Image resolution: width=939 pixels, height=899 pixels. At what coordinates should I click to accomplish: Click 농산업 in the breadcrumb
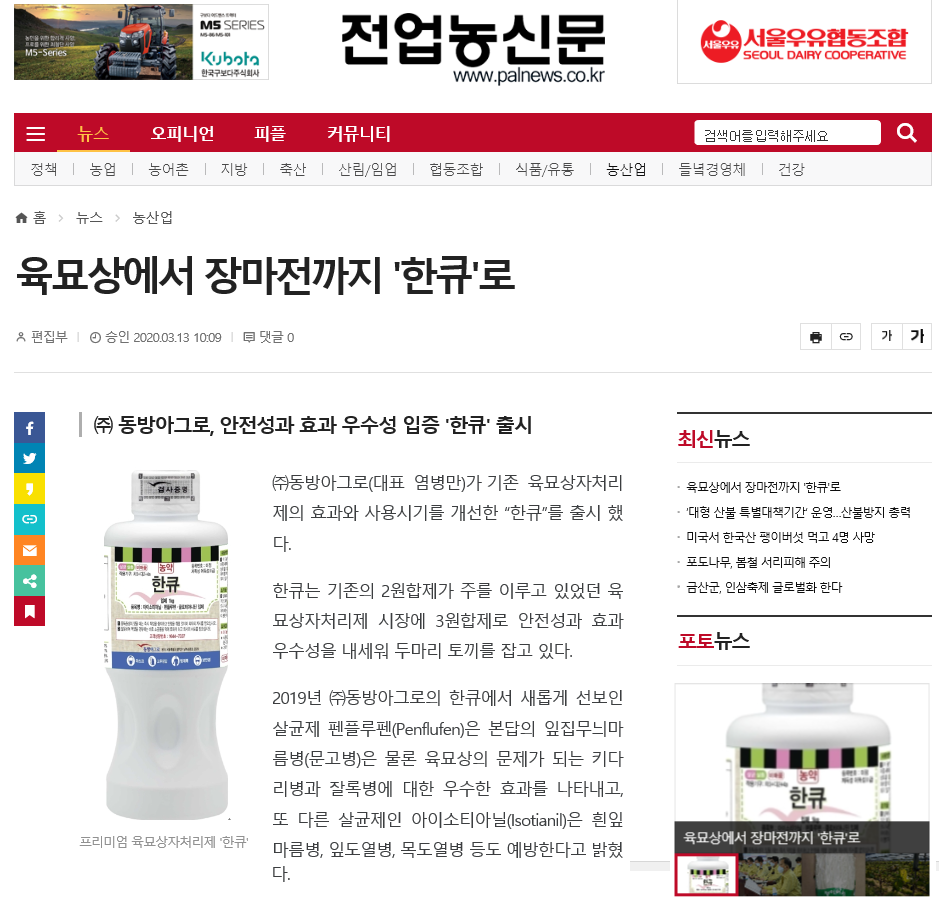pos(153,218)
